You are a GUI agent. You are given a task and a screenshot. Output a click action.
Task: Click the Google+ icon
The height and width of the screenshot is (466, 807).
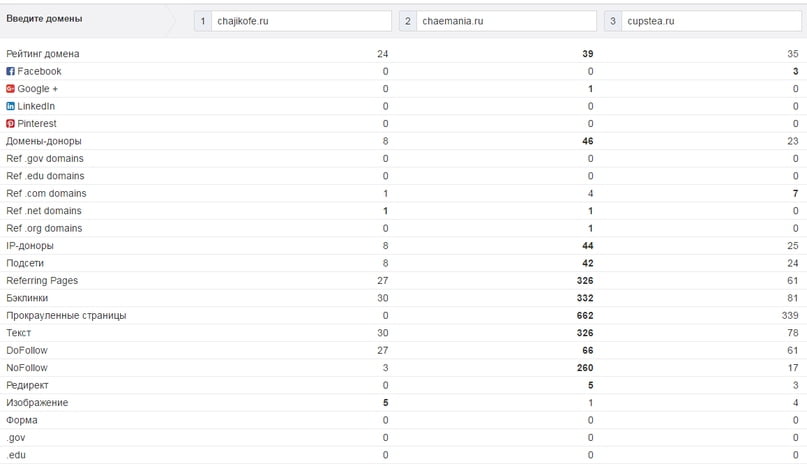[10, 89]
